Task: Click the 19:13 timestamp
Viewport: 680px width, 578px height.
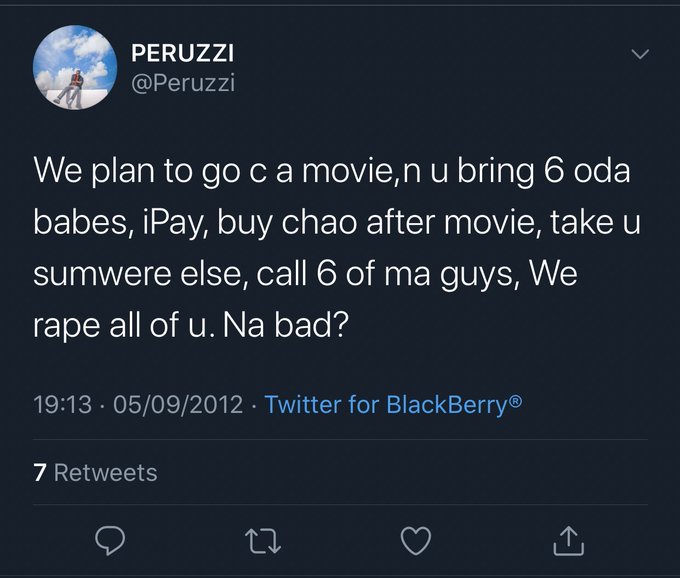Action: pyautogui.click(x=62, y=405)
